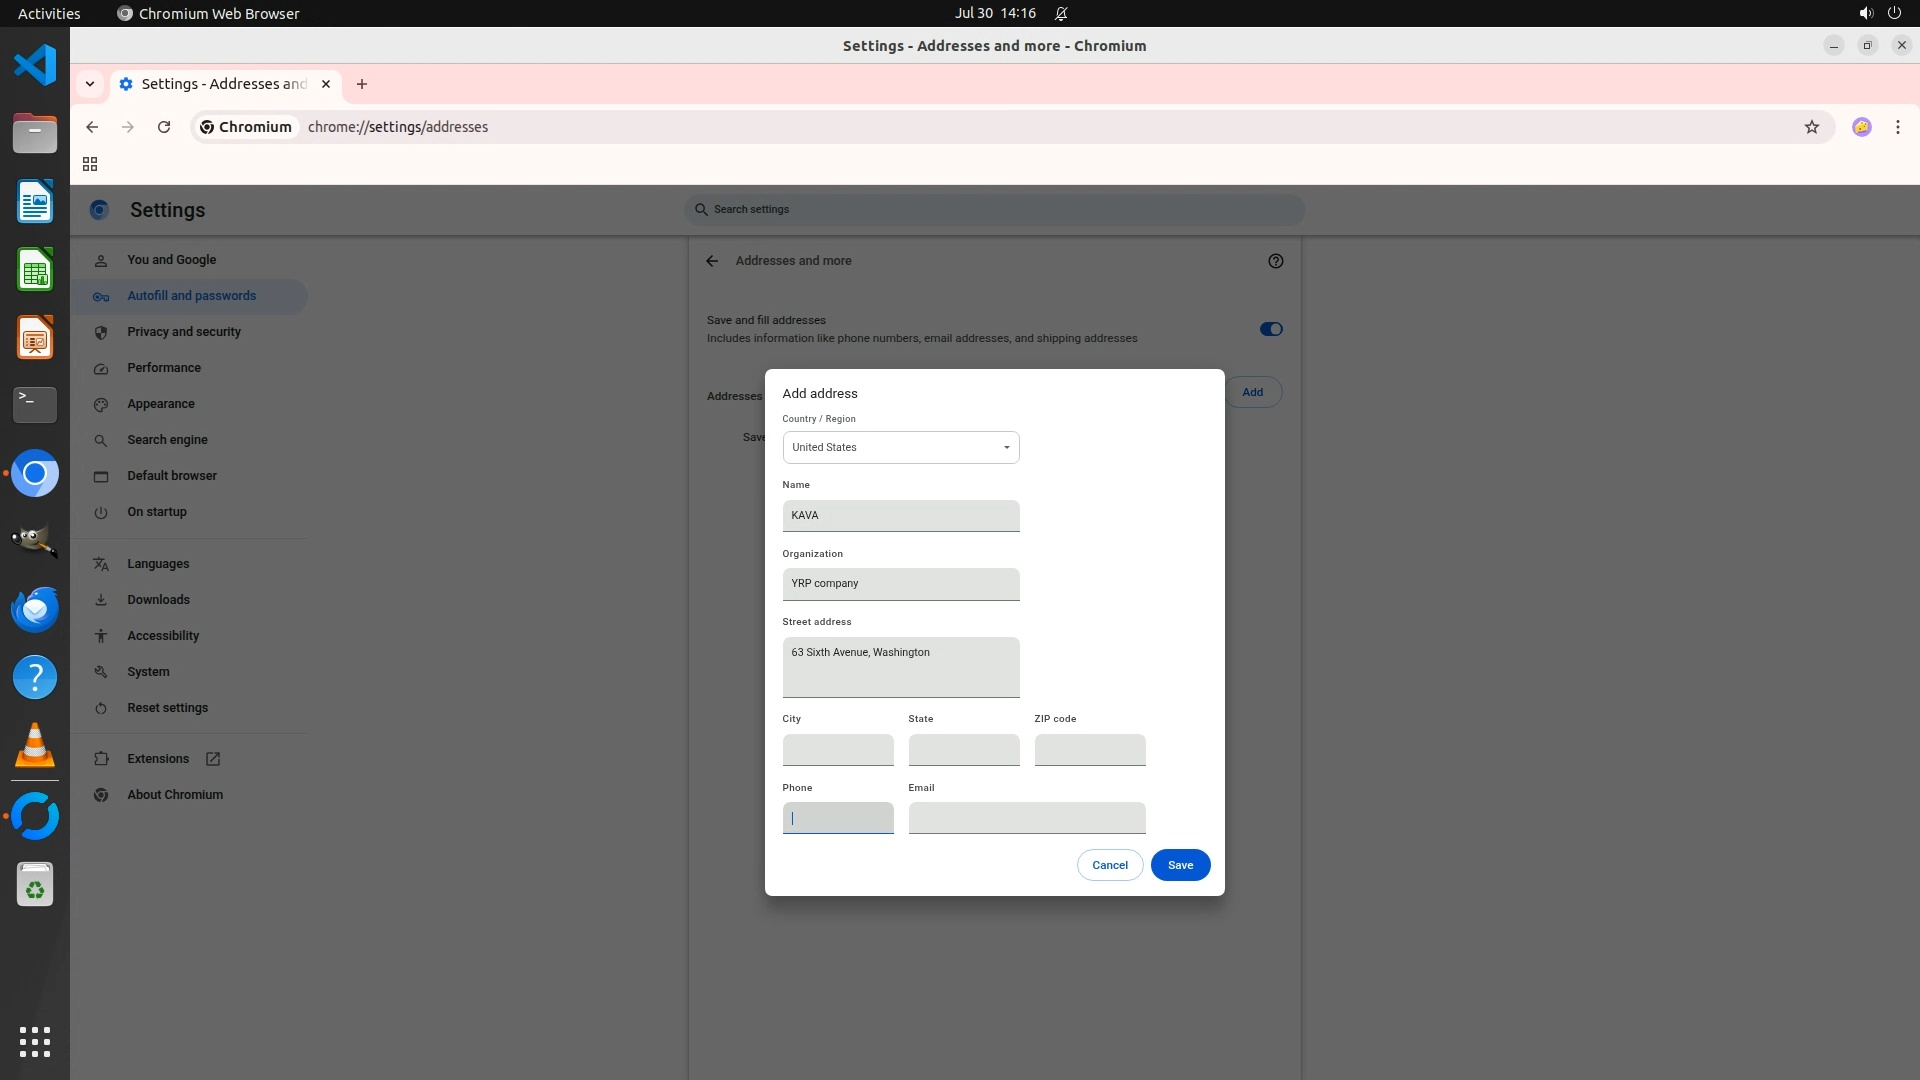Select Appearance in settings sidebar
This screenshot has height=1080, width=1920.
tap(161, 404)
